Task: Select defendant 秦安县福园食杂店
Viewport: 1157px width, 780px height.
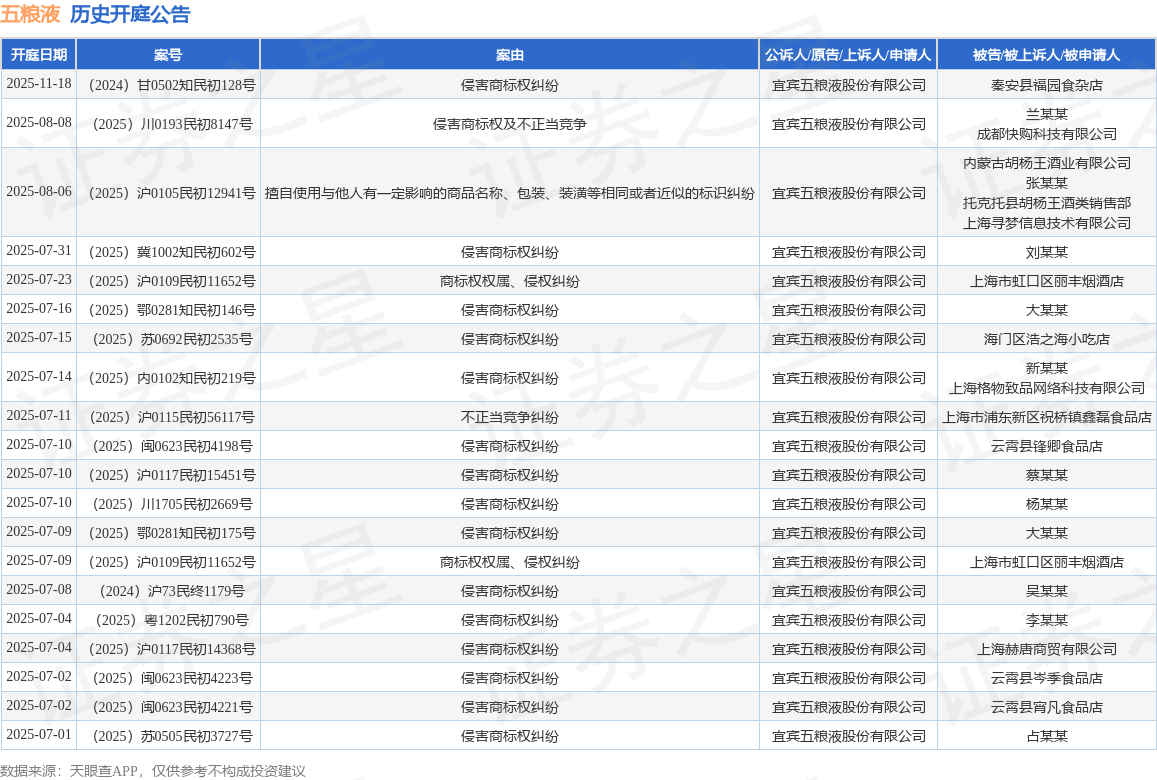Action: click(x=1046, y=85)
